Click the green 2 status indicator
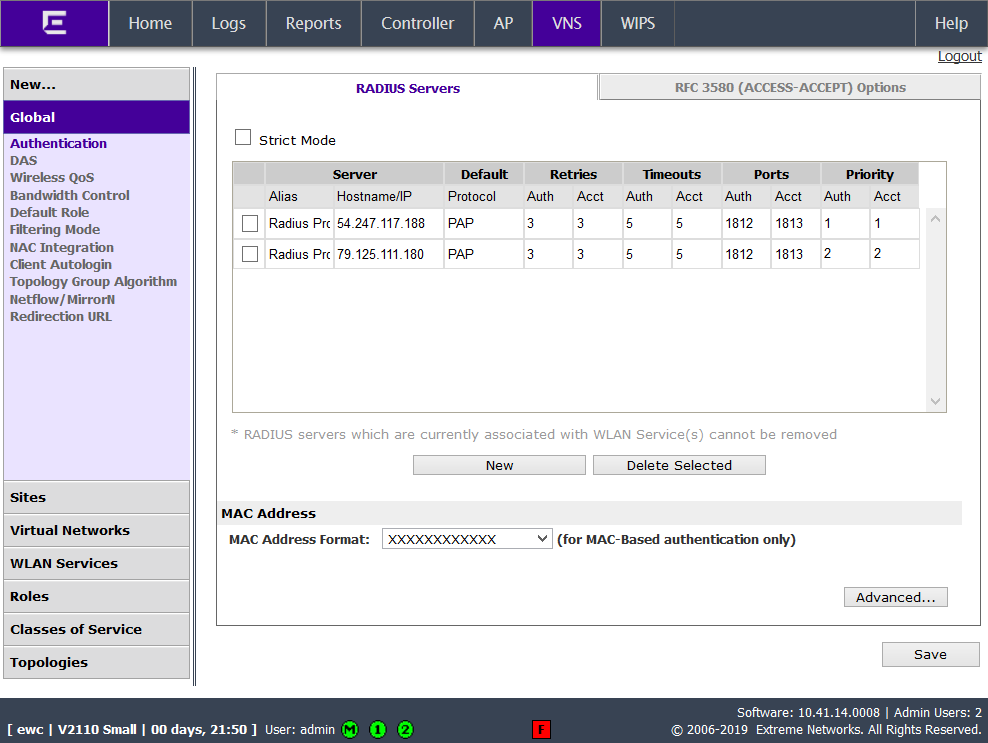This screenshot has height=743, width=988. (406, 730)
